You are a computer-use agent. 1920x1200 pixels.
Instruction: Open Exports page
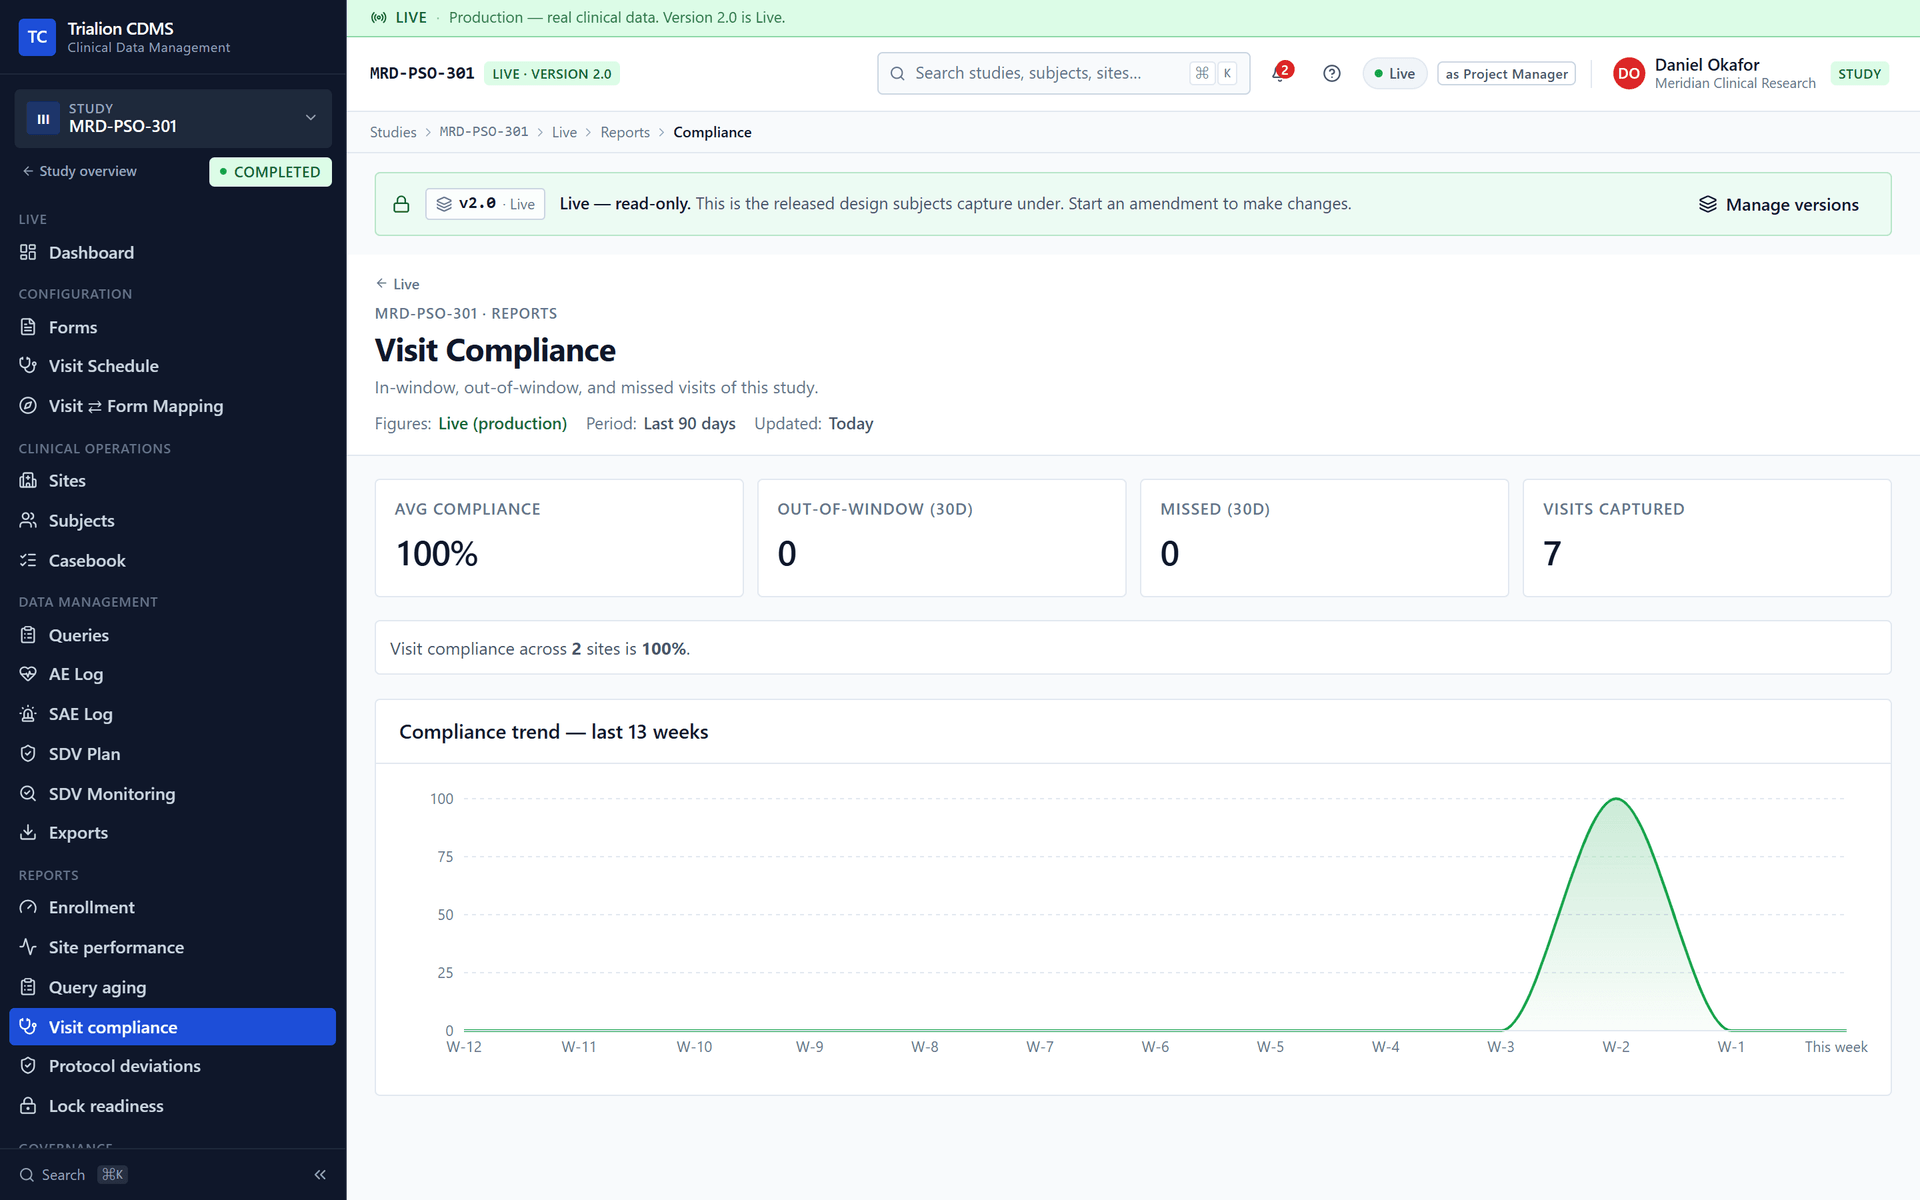coord(172,833)
